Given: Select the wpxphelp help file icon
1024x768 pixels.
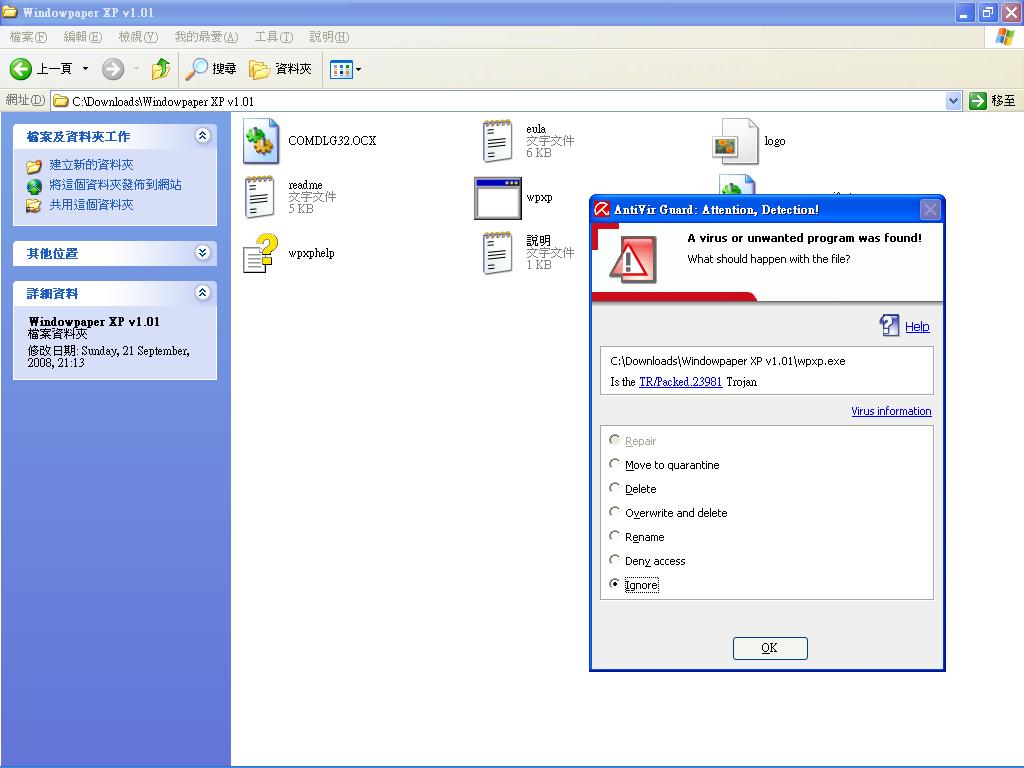Looking at the screenshot, I should click(x=260, y=253).
